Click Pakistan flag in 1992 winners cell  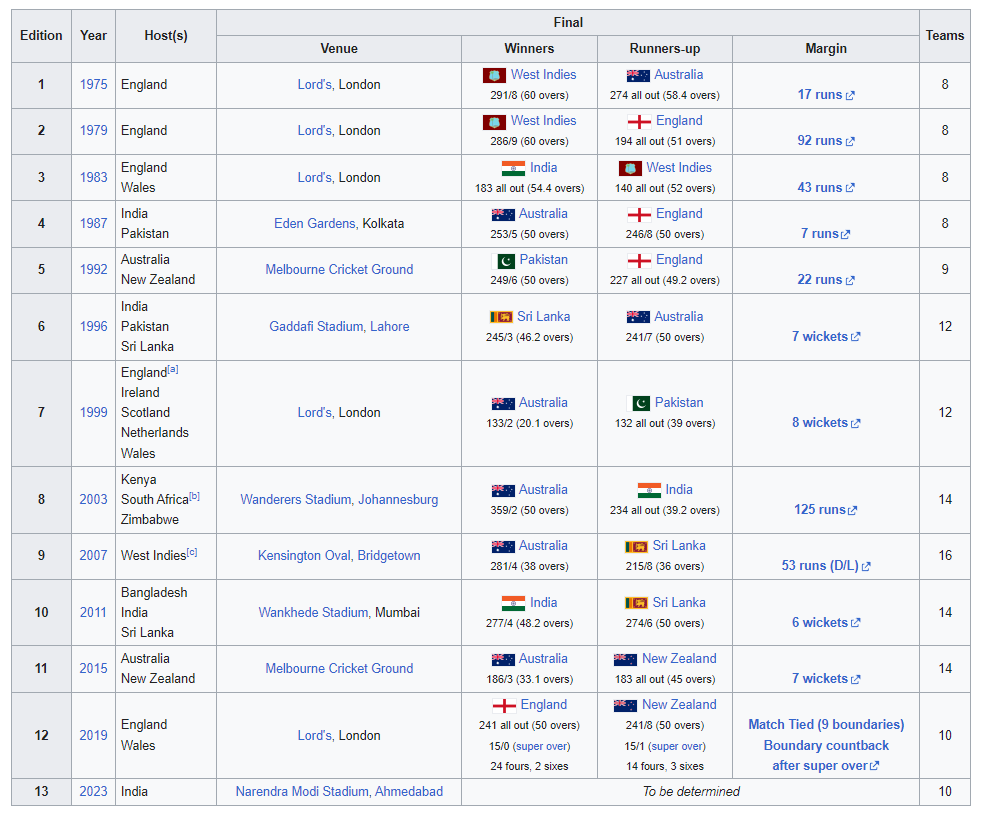[x=503, y=260]
